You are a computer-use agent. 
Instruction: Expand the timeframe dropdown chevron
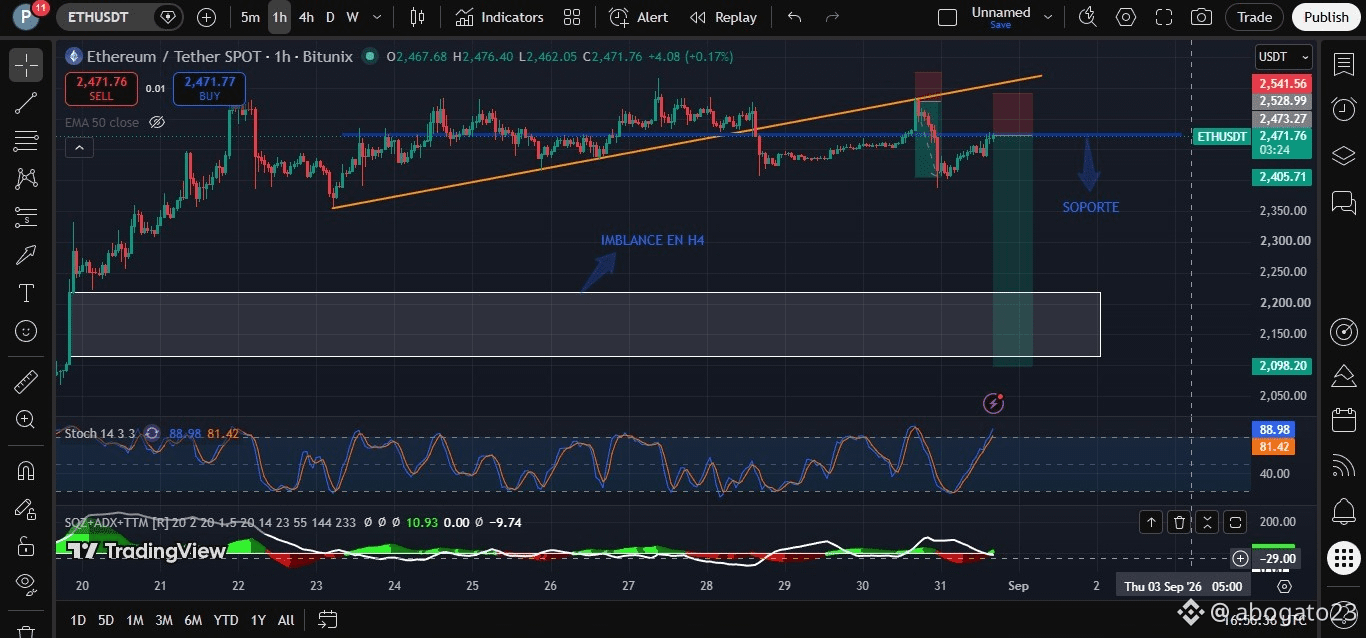376,17
